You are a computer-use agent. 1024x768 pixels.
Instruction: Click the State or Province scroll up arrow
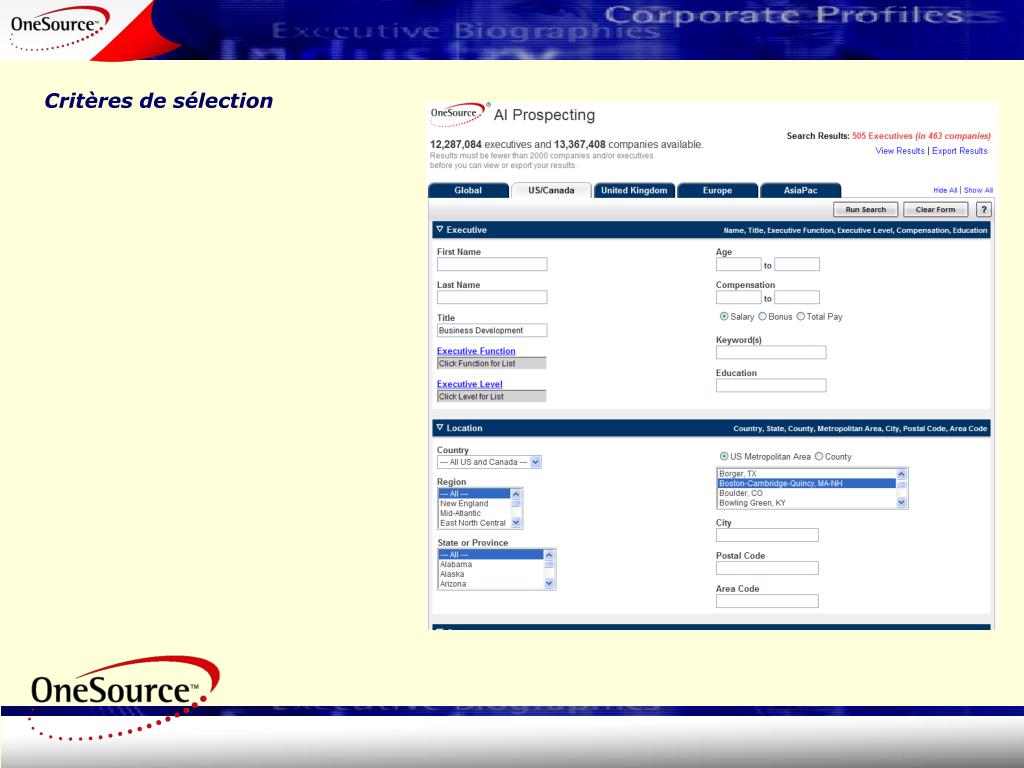(549, 555)
